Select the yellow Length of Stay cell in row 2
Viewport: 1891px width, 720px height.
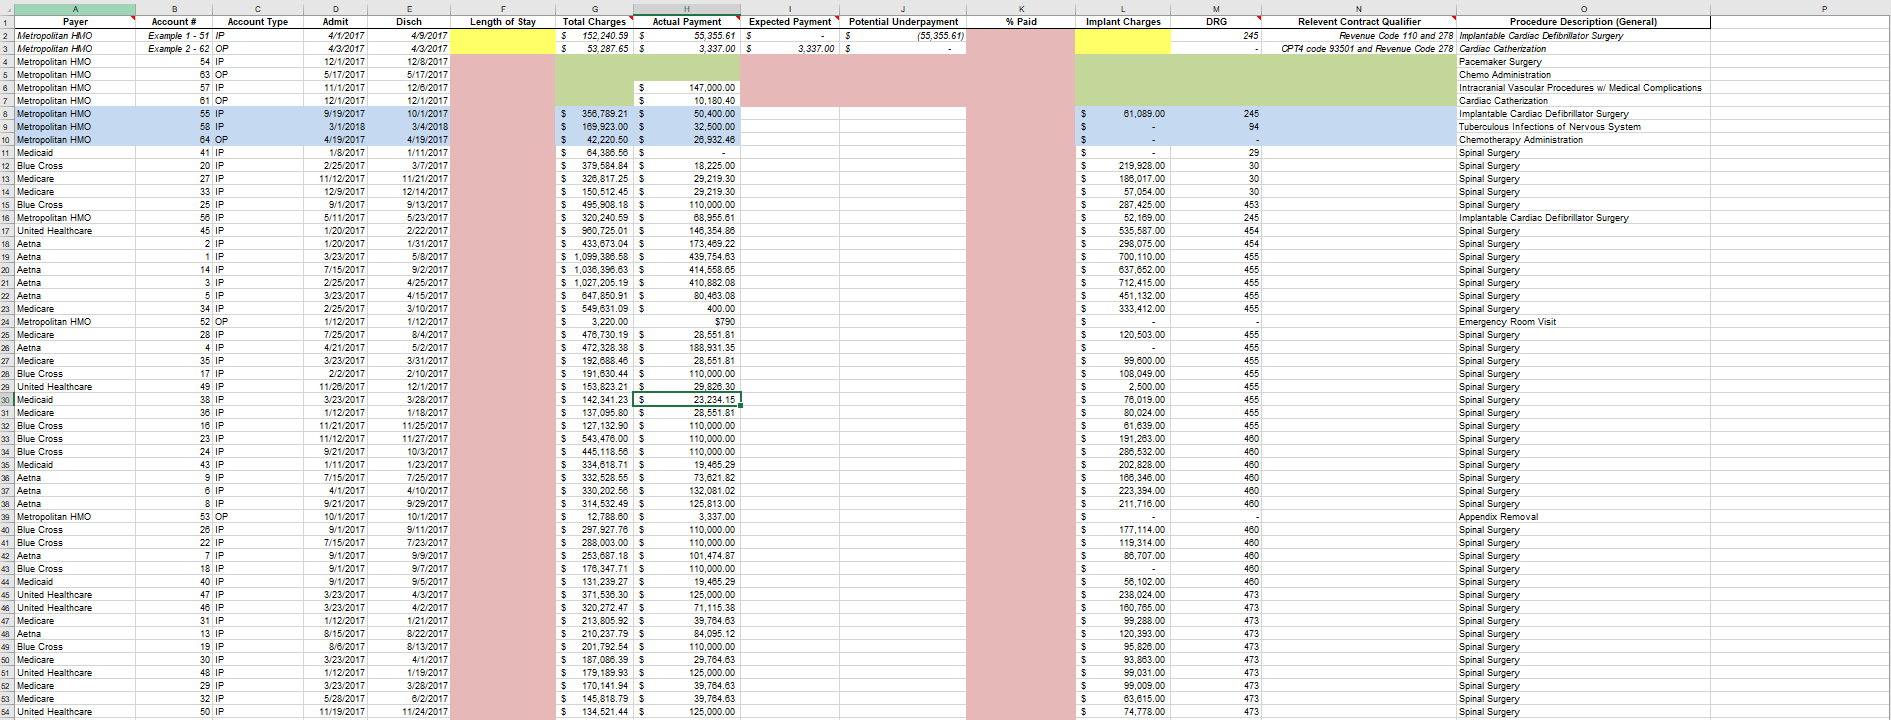pyautogui.click(x=503, y=36)
